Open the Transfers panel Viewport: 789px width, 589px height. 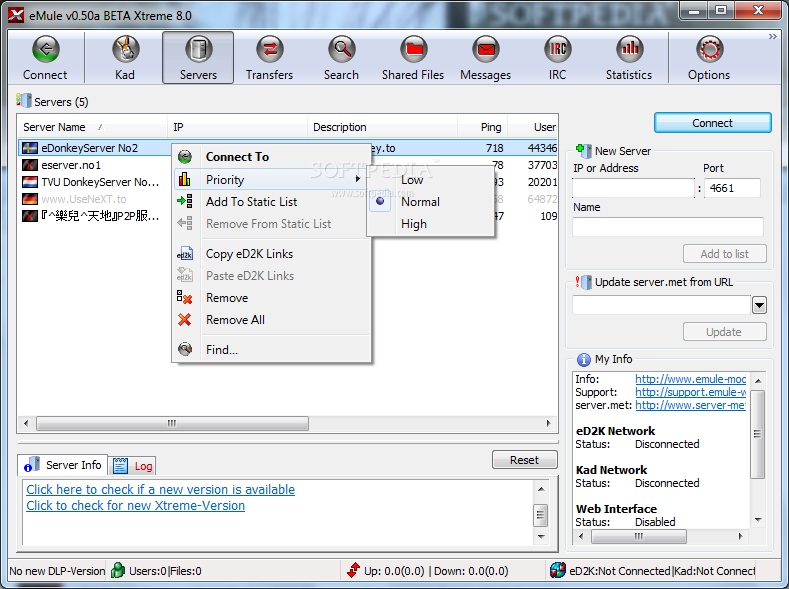click(x=270, y=57)
